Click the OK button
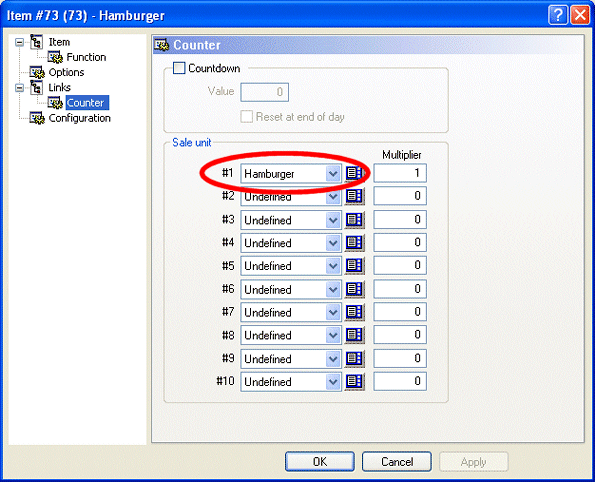 coord(320,462)
